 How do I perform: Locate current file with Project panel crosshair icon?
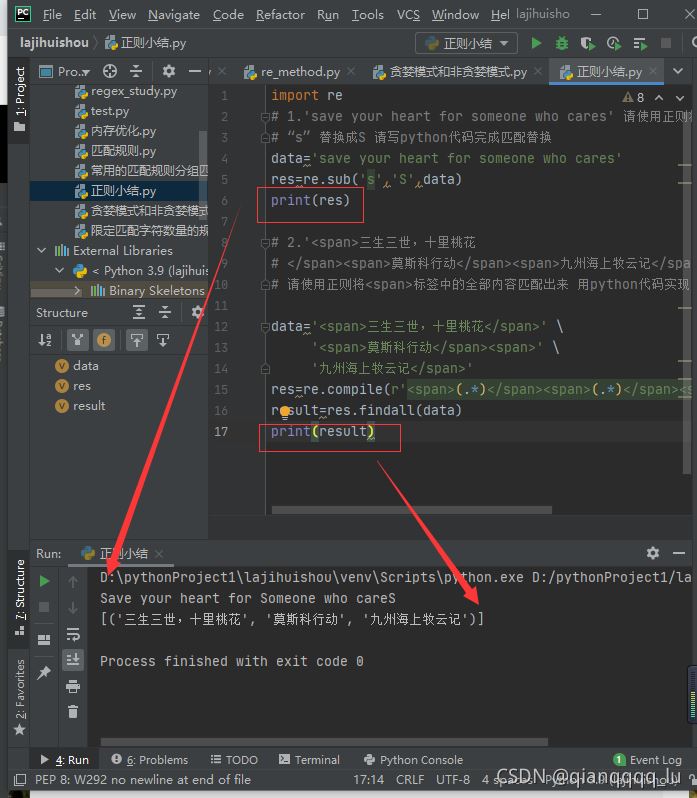click(110, 71)
